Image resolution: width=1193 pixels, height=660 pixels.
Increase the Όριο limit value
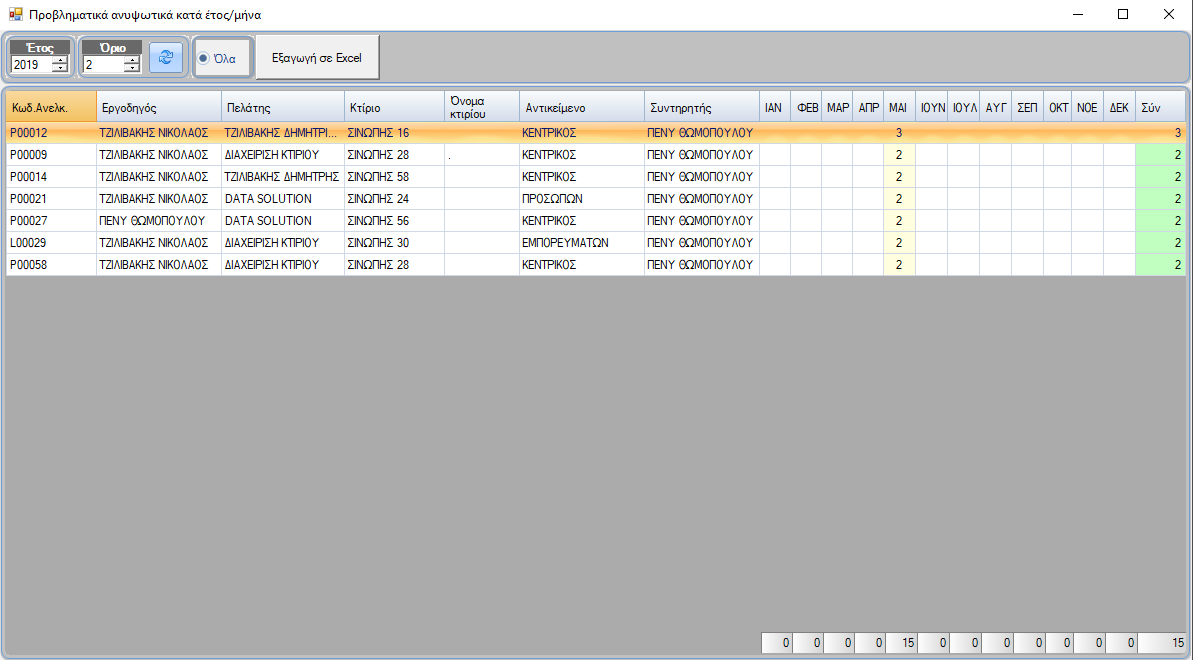(132, 60)
